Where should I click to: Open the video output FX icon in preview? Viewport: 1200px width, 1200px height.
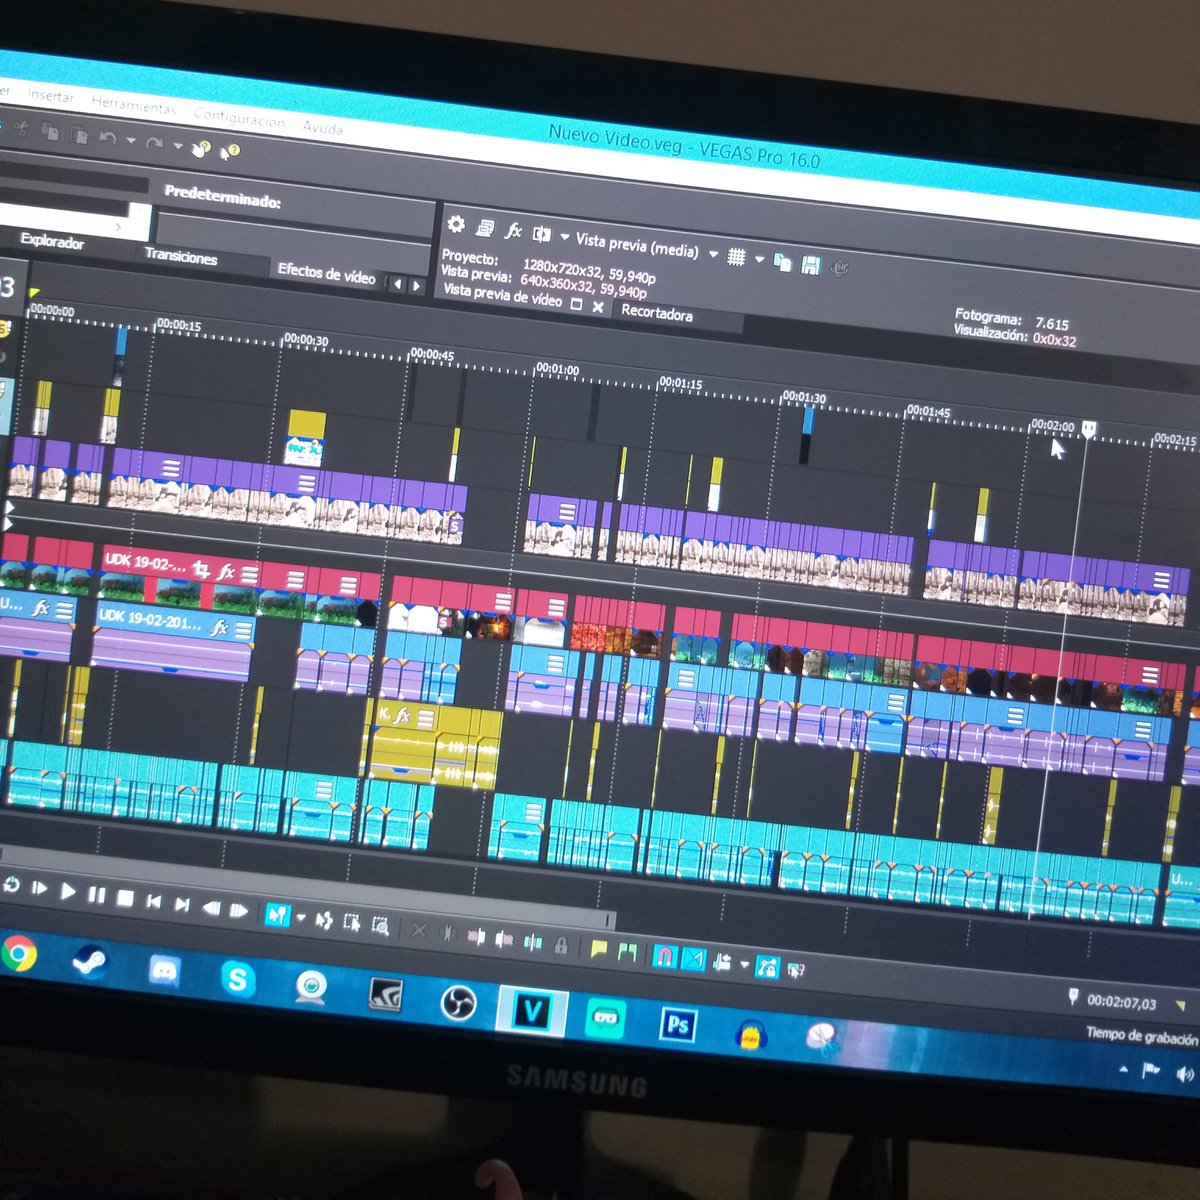514,231
